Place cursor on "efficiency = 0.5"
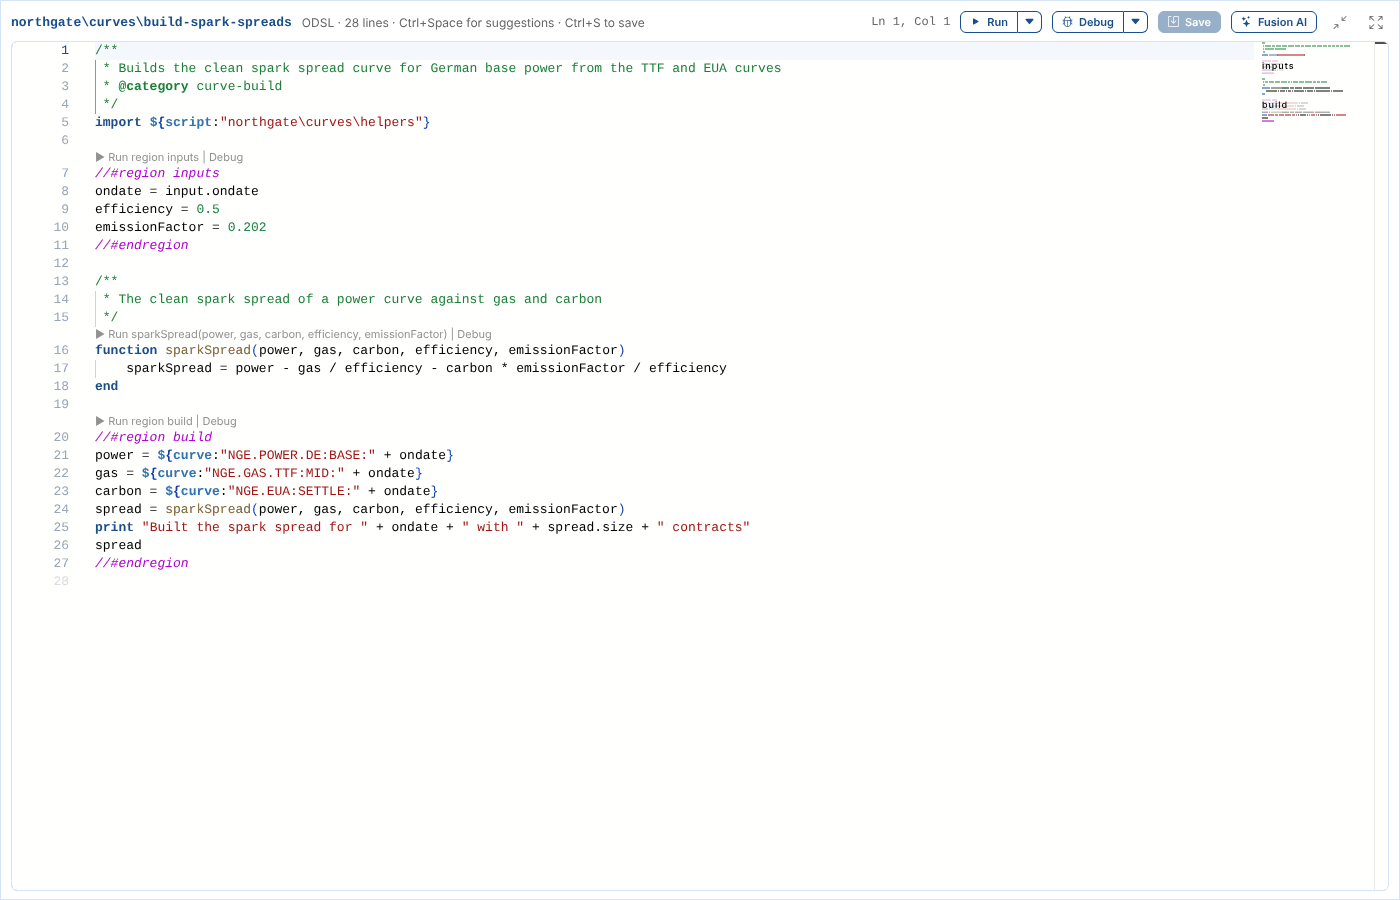 157,209
